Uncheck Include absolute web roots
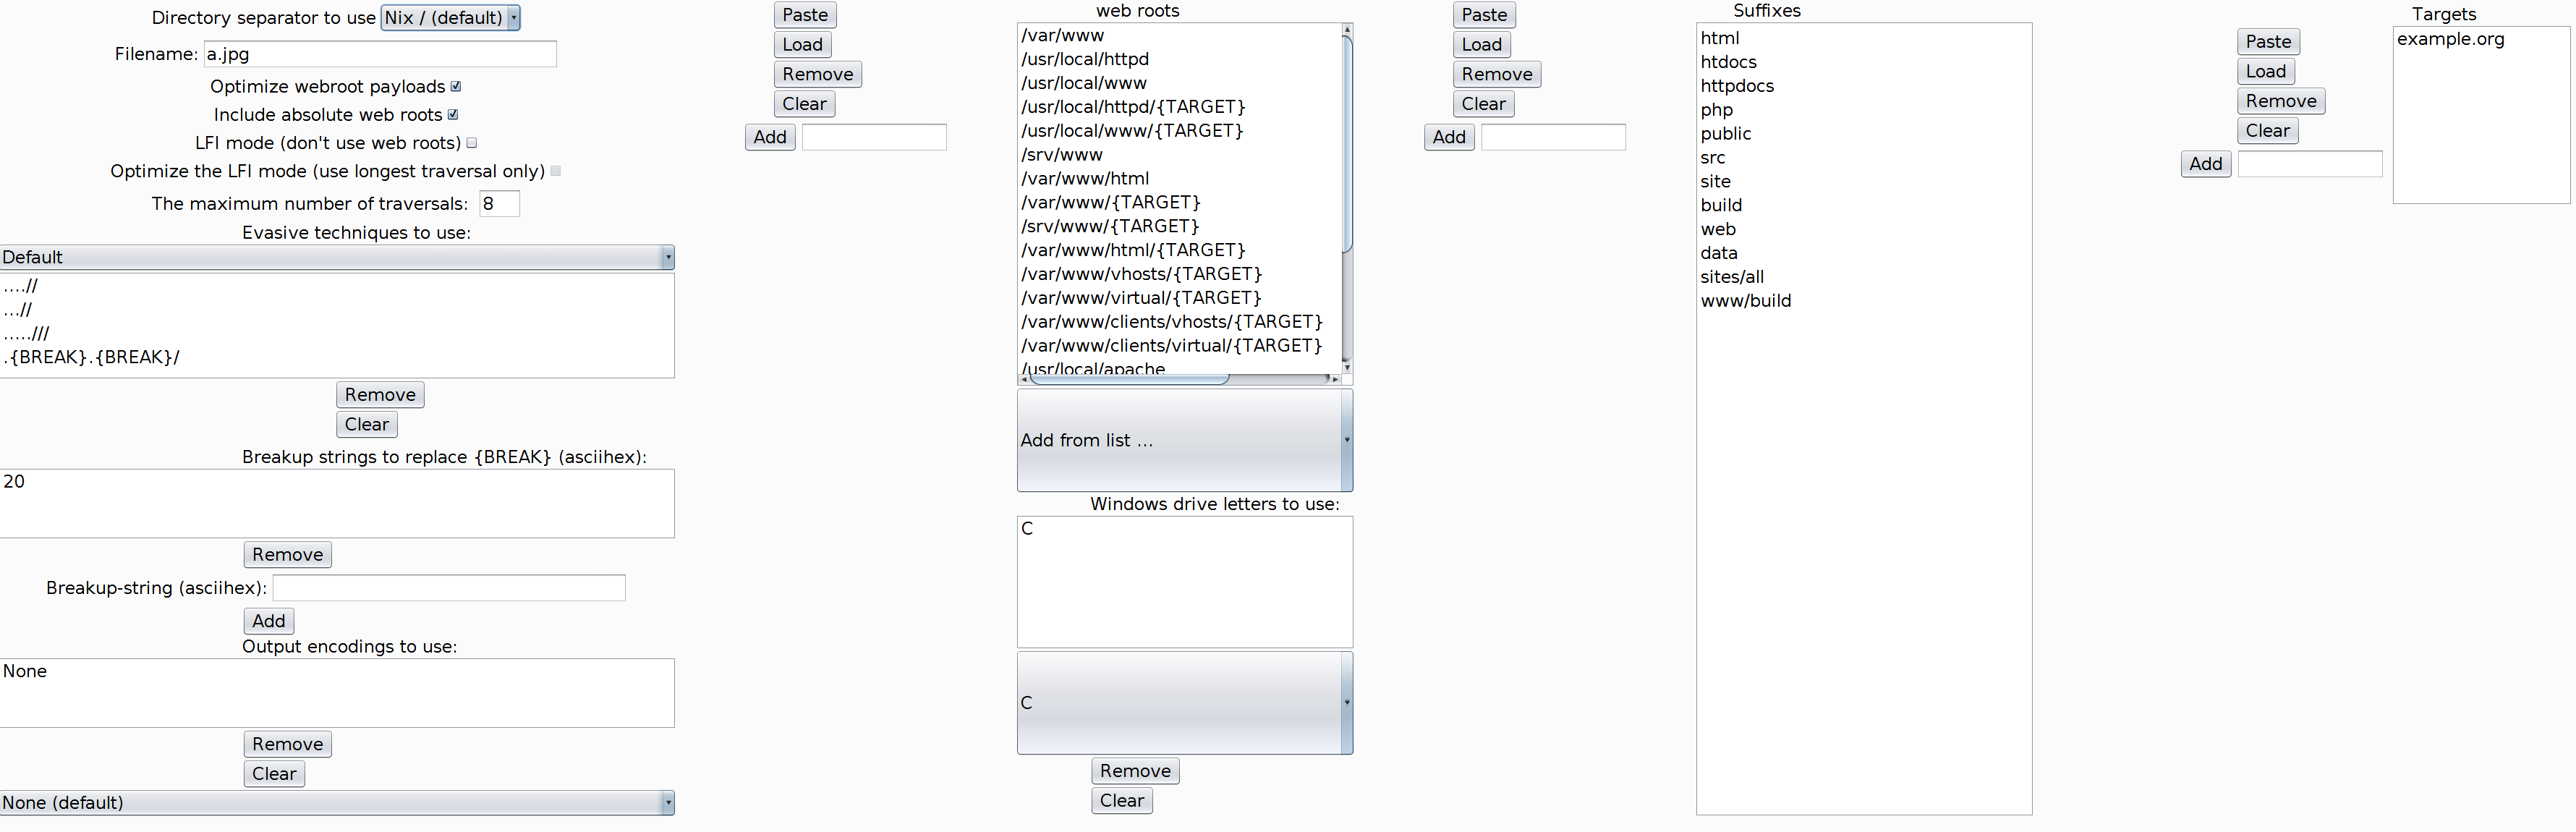This screenshot has height=832, width=2576. tap(453, 115)
